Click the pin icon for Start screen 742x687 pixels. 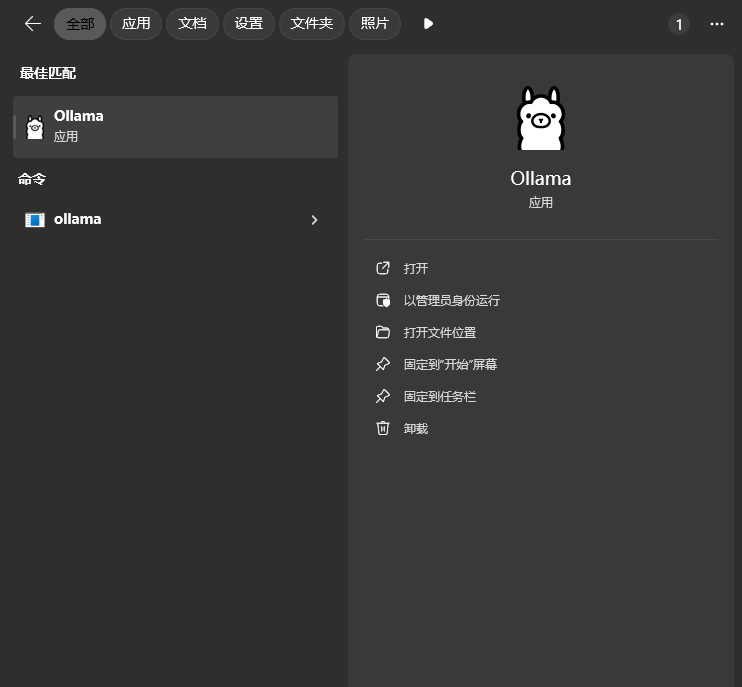coord(383,364)
